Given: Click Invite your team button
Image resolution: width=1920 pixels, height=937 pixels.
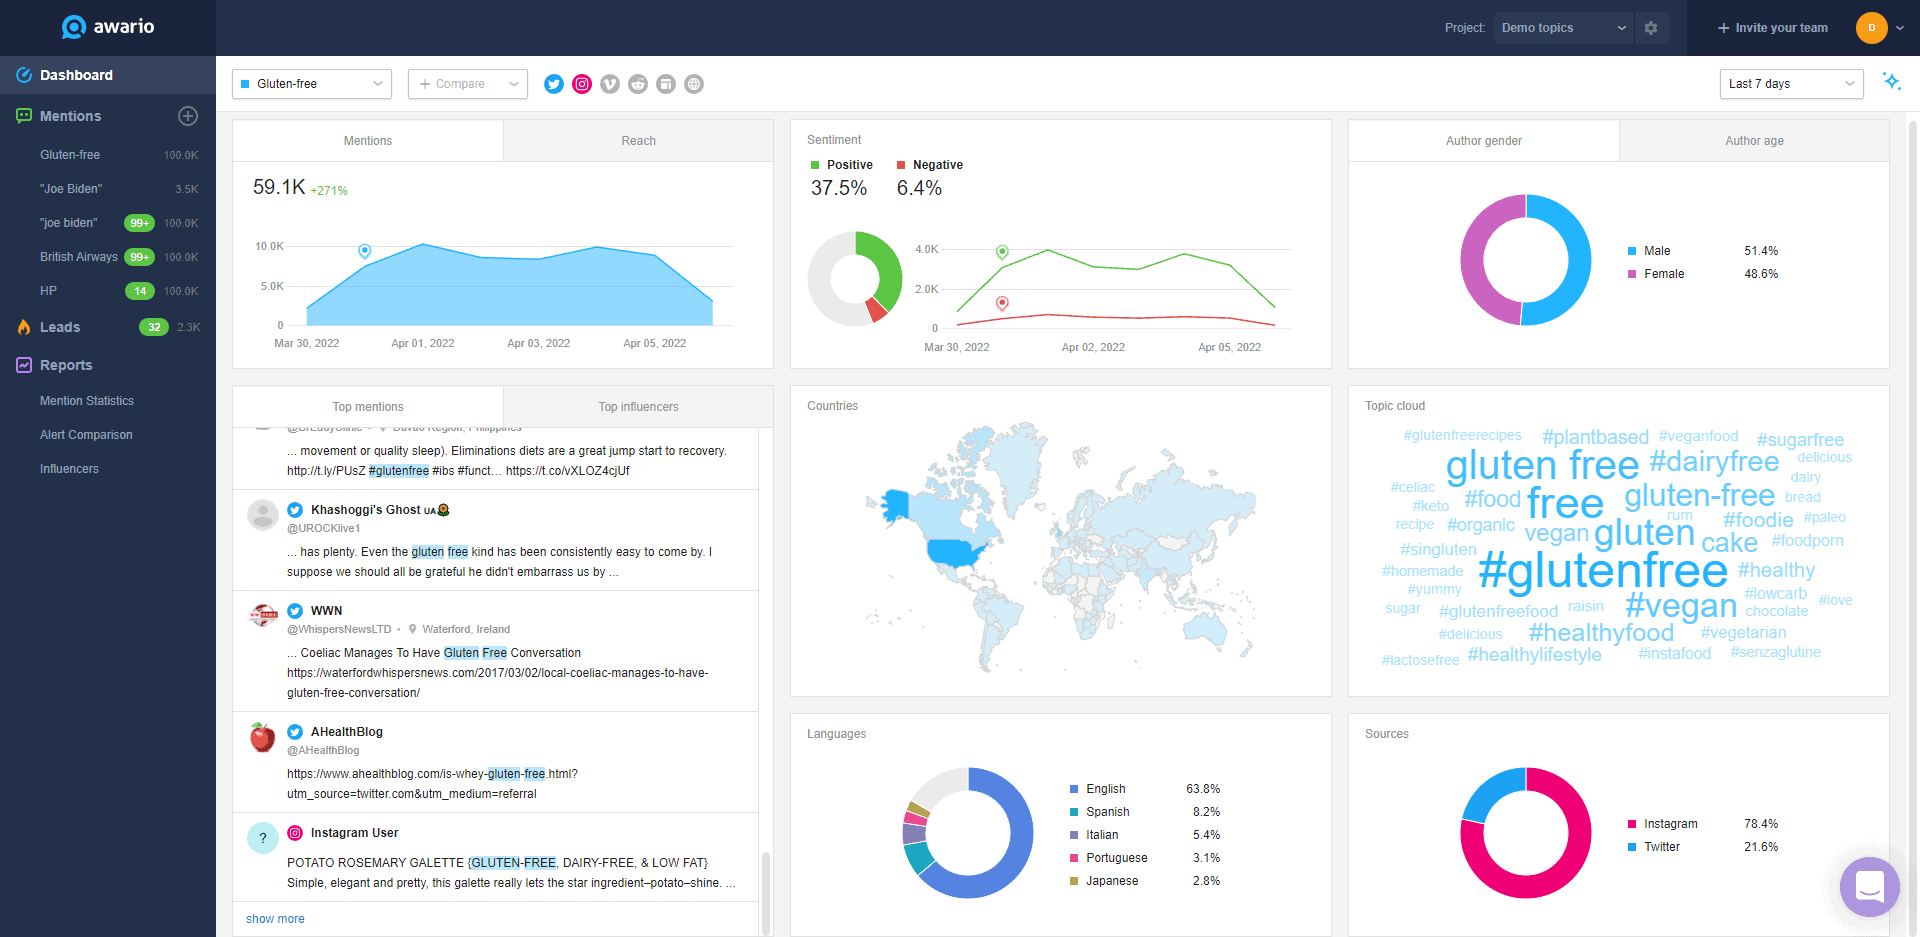Looking at the screenshot, I should (x=1772, y=28).
